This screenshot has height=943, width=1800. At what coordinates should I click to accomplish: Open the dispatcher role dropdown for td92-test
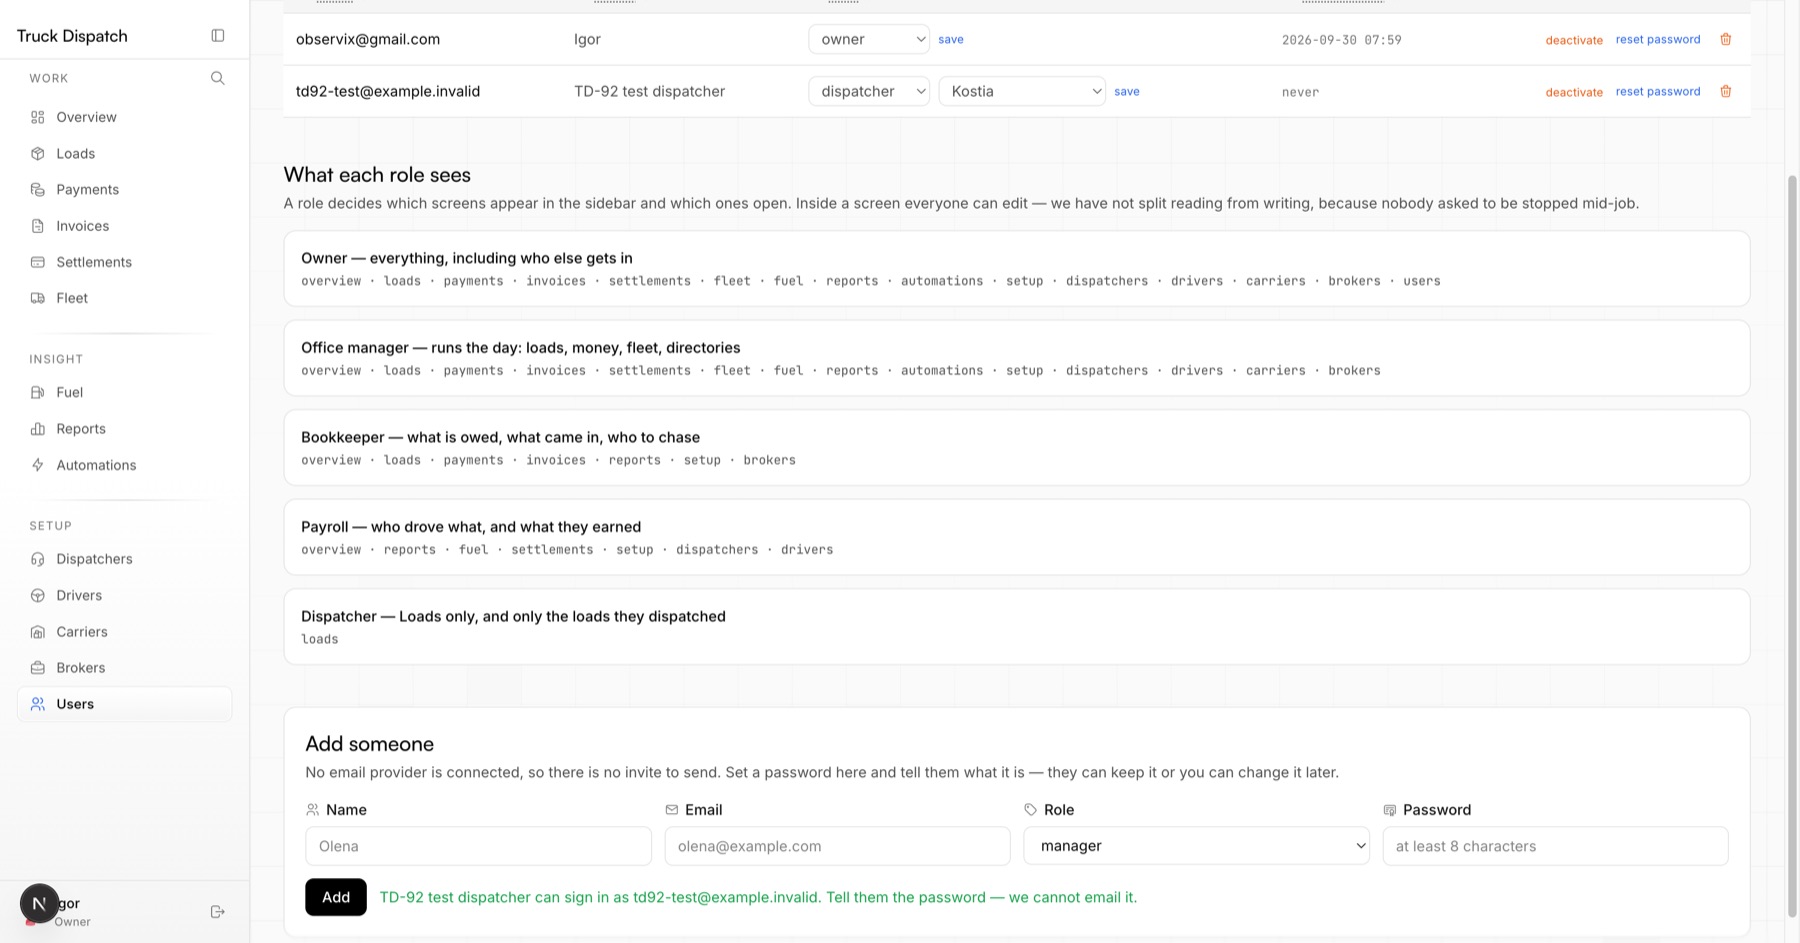[x=869, y=91]
